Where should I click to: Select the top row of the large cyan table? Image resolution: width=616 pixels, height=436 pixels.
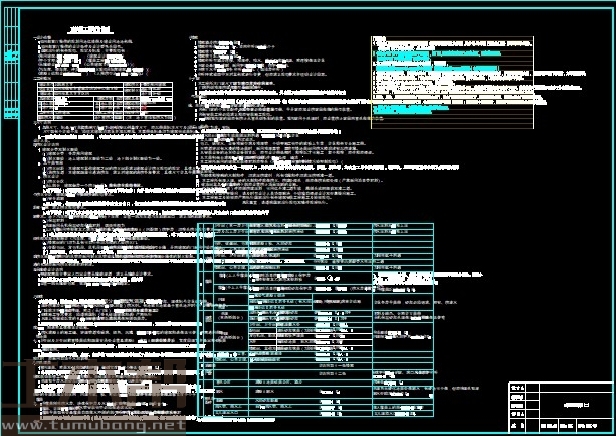(x=318, y=227)
